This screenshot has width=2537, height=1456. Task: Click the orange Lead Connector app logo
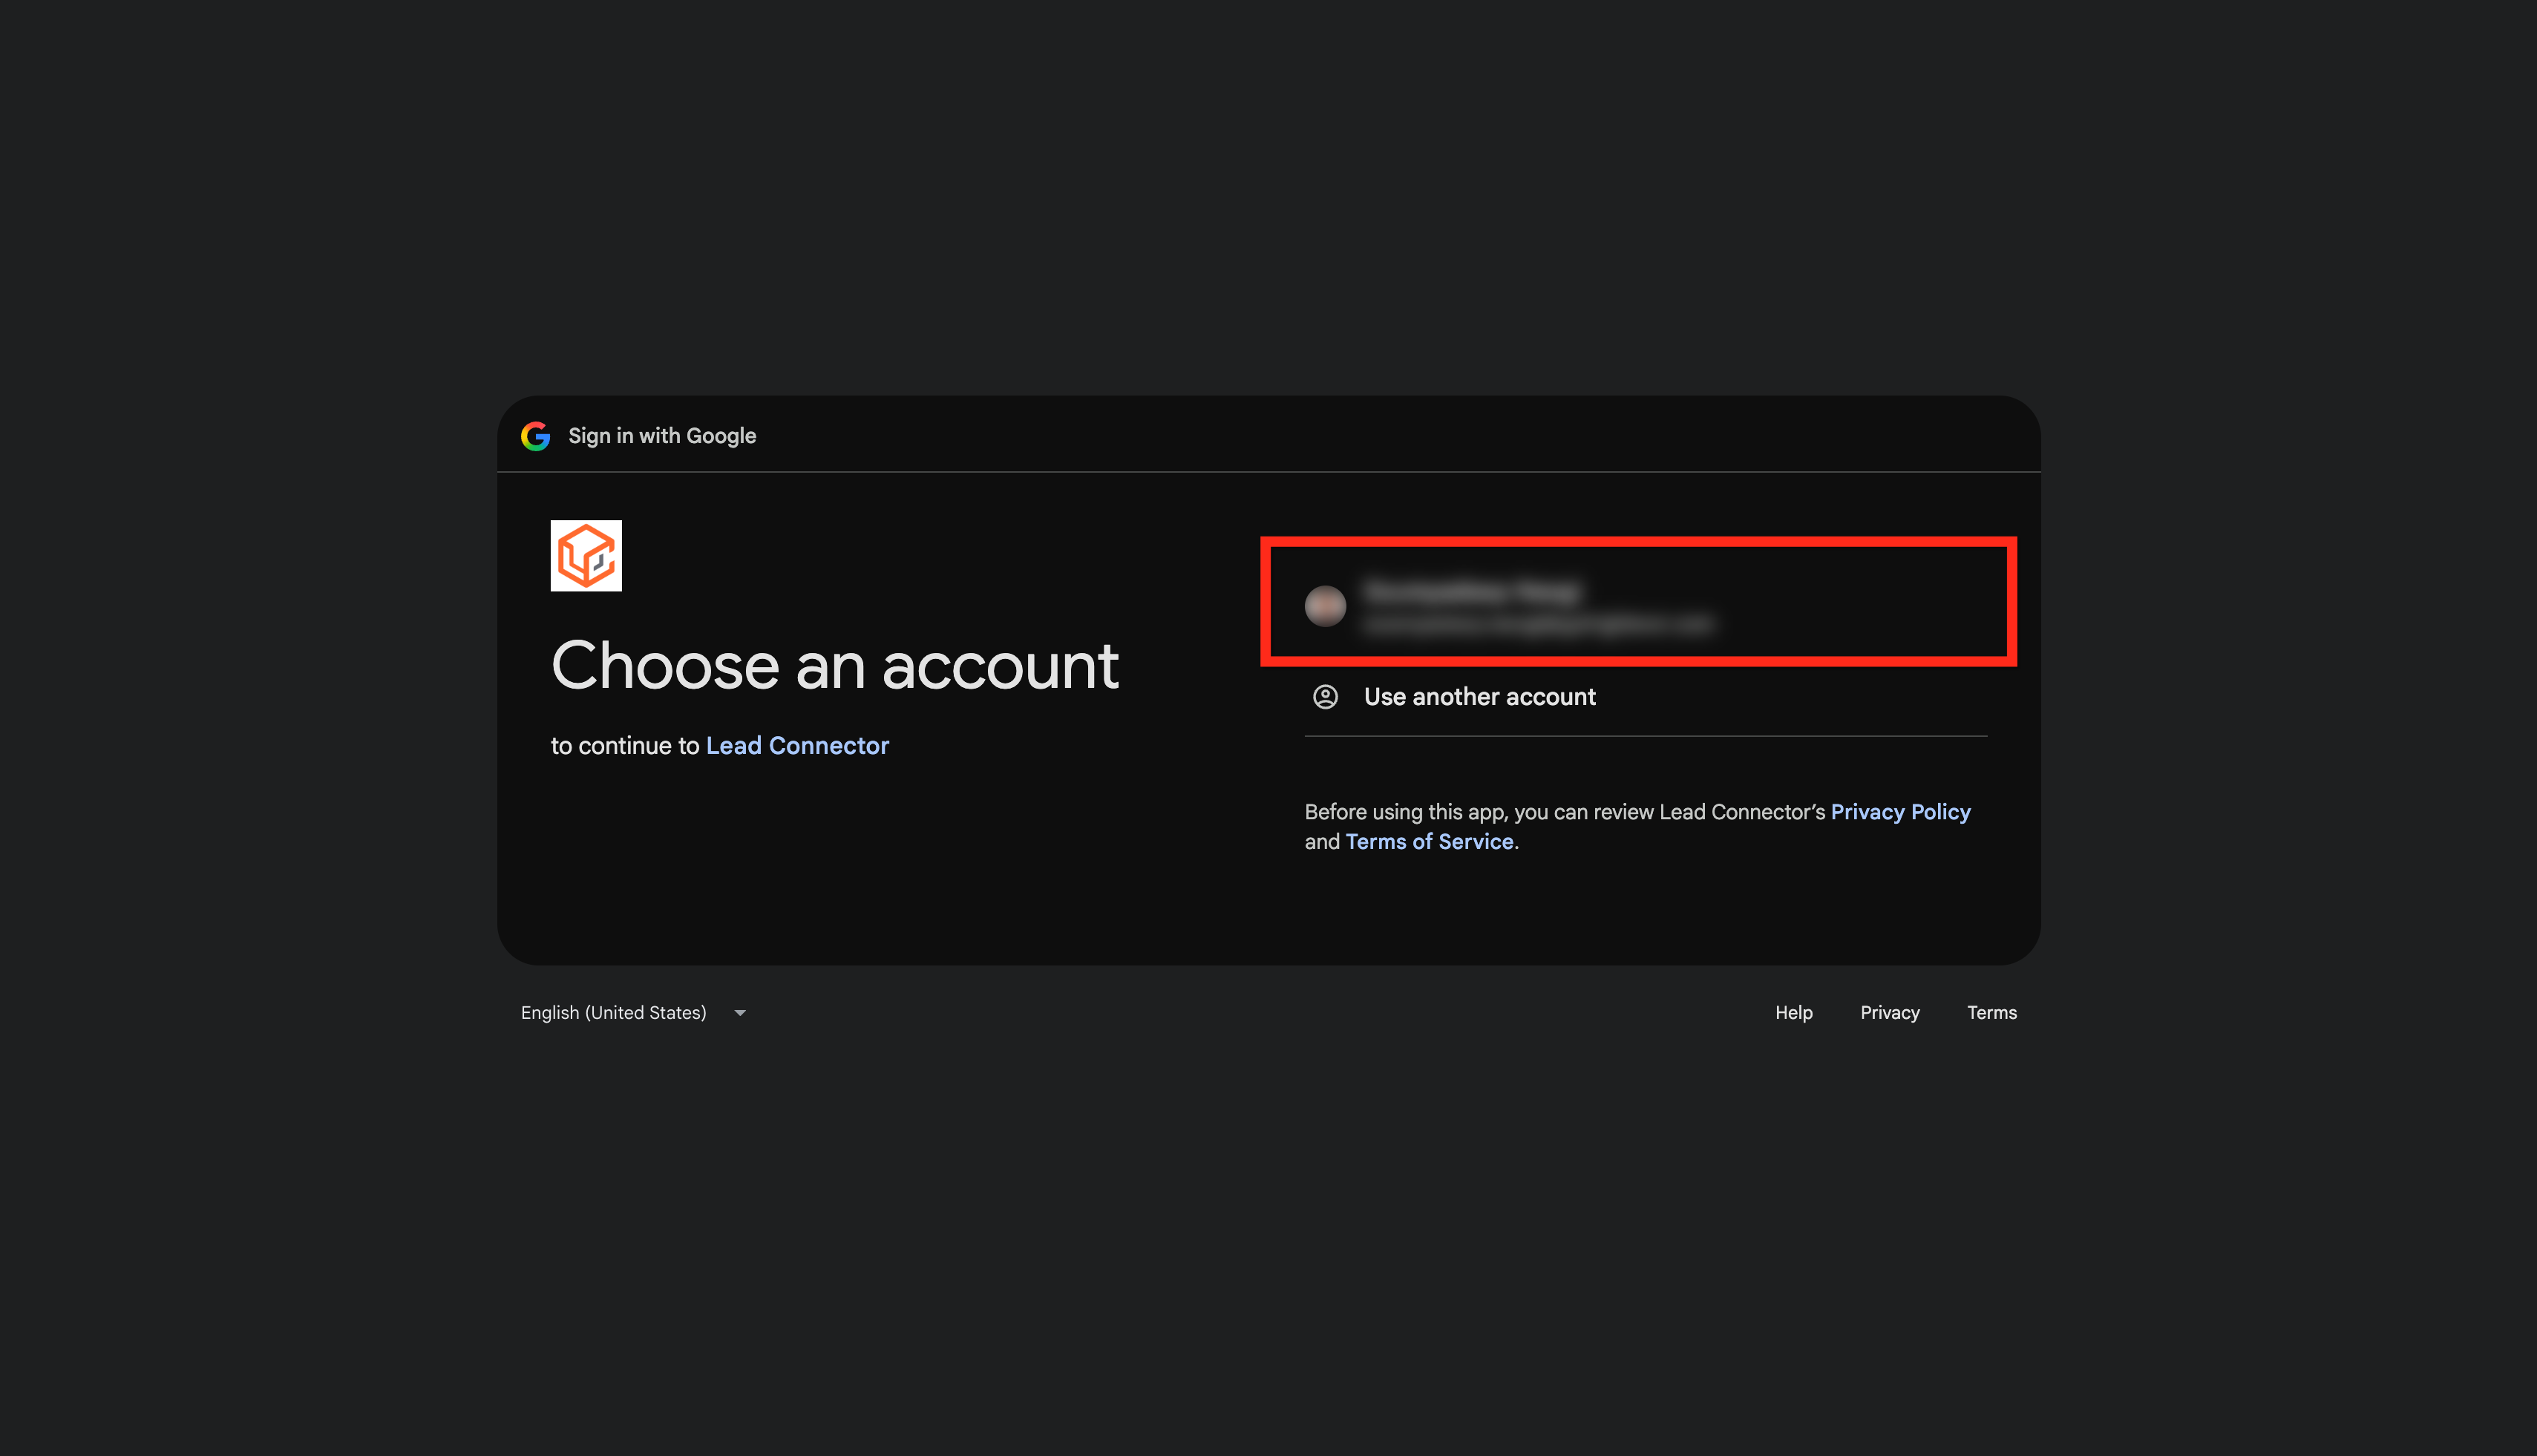point(586,555)
